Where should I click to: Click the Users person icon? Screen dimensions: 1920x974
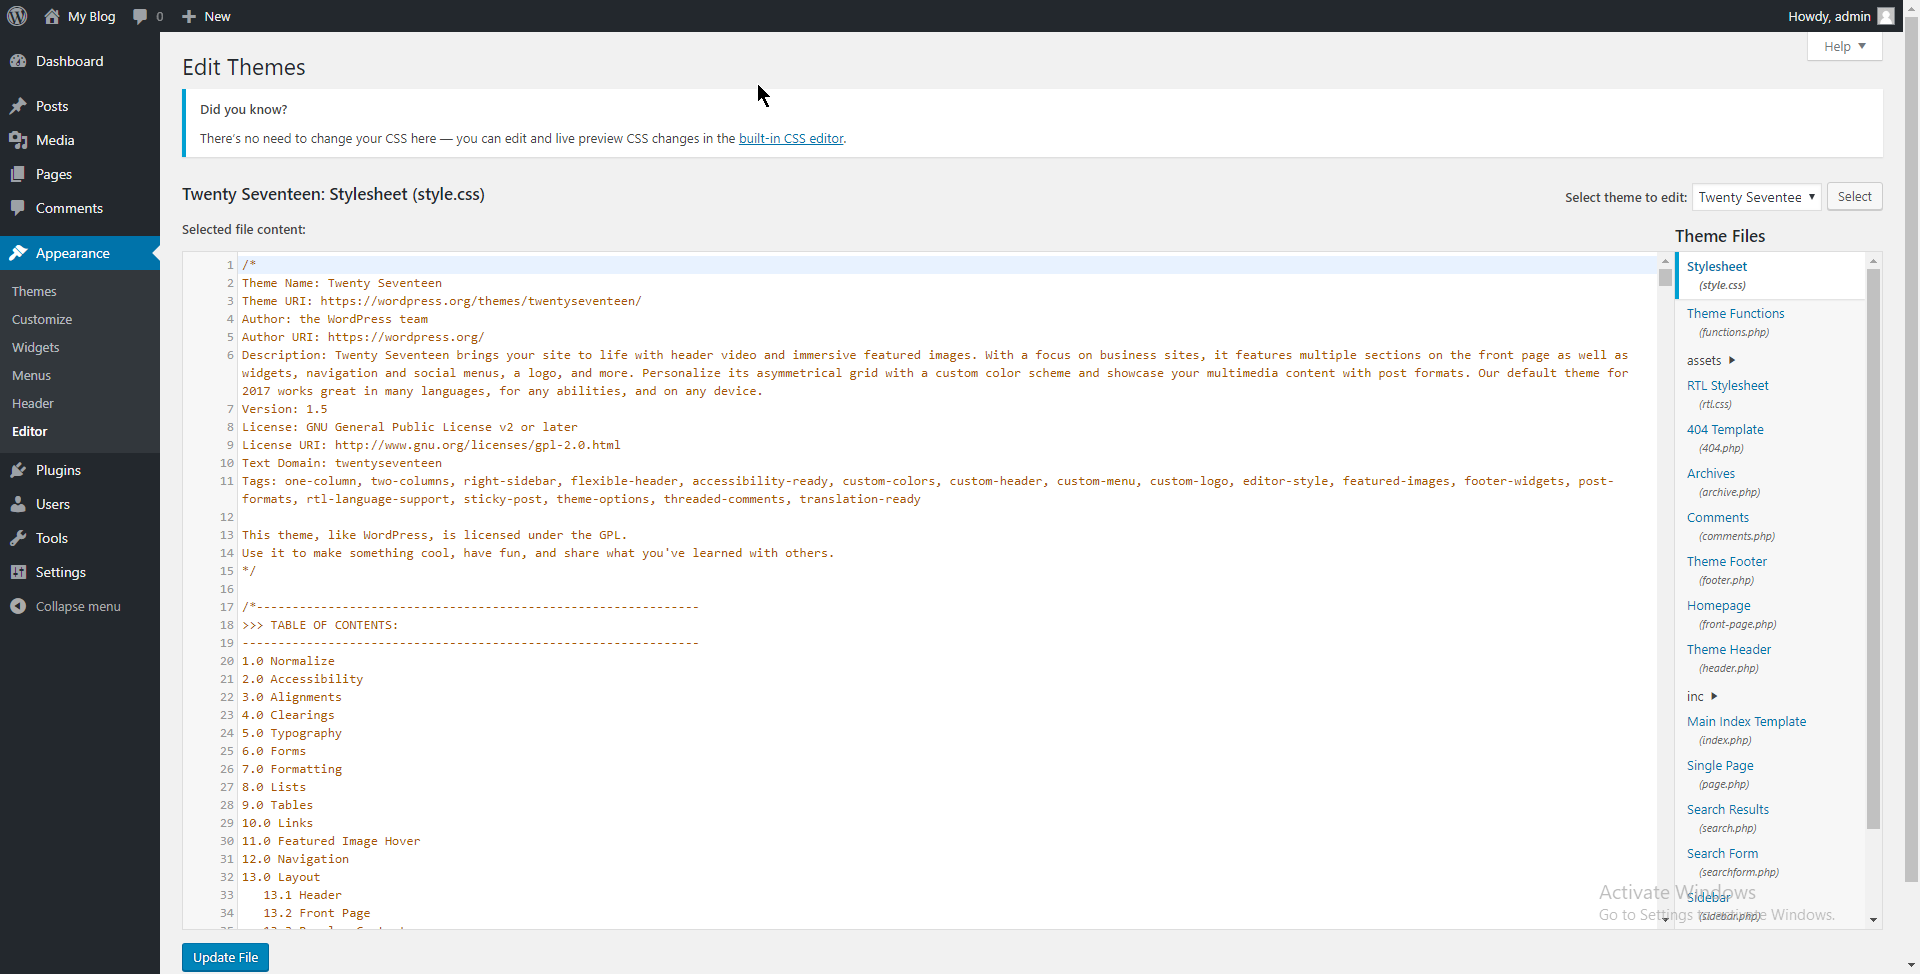click(18, 504)
